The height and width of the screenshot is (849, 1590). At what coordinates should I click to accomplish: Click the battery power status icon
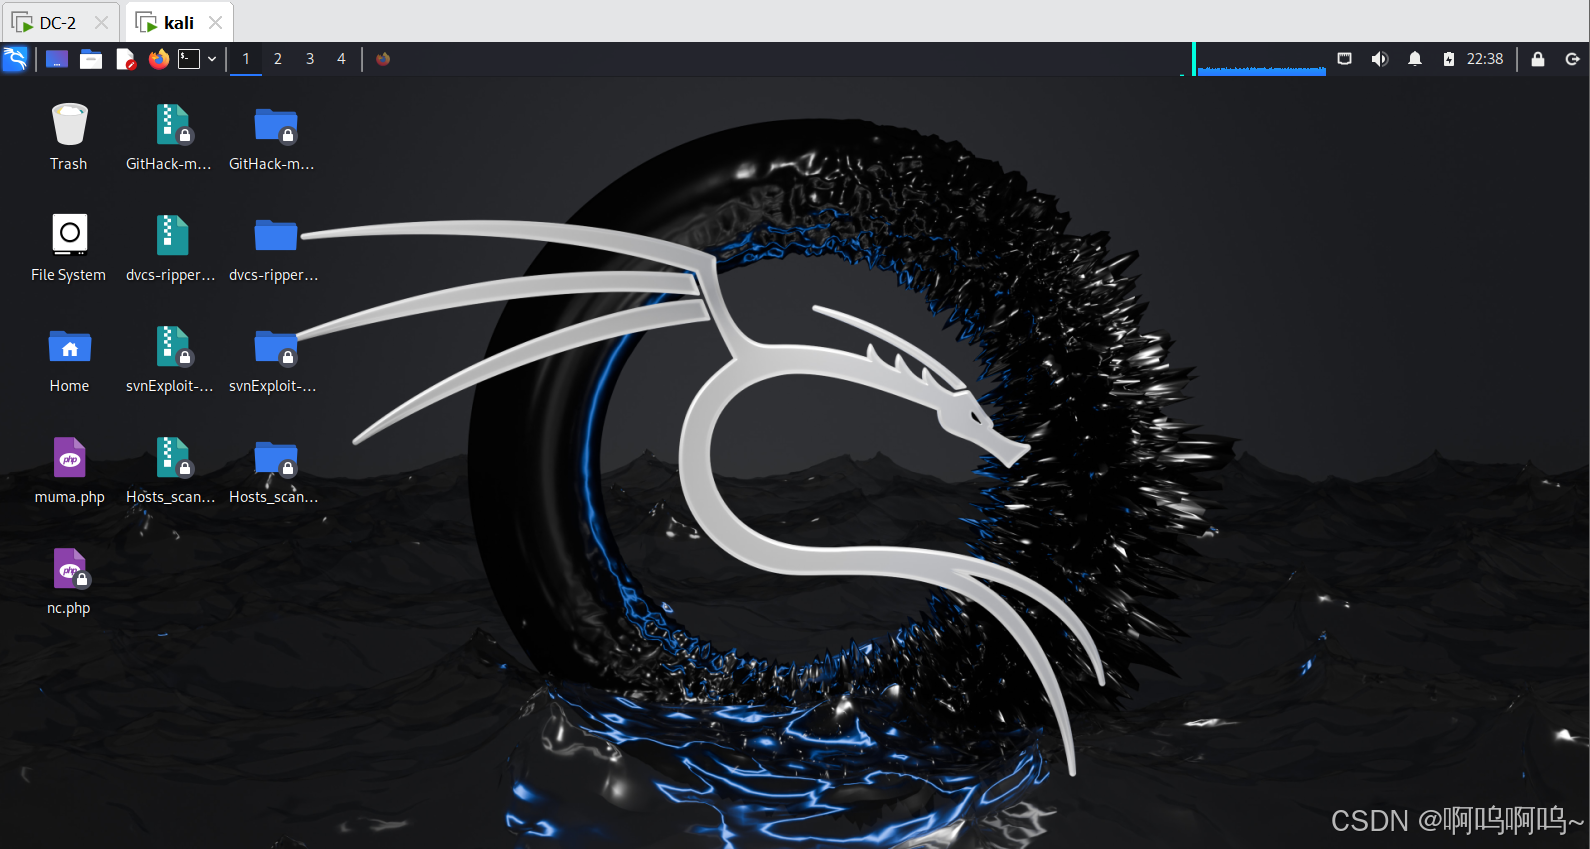[x=1449, y=59]
